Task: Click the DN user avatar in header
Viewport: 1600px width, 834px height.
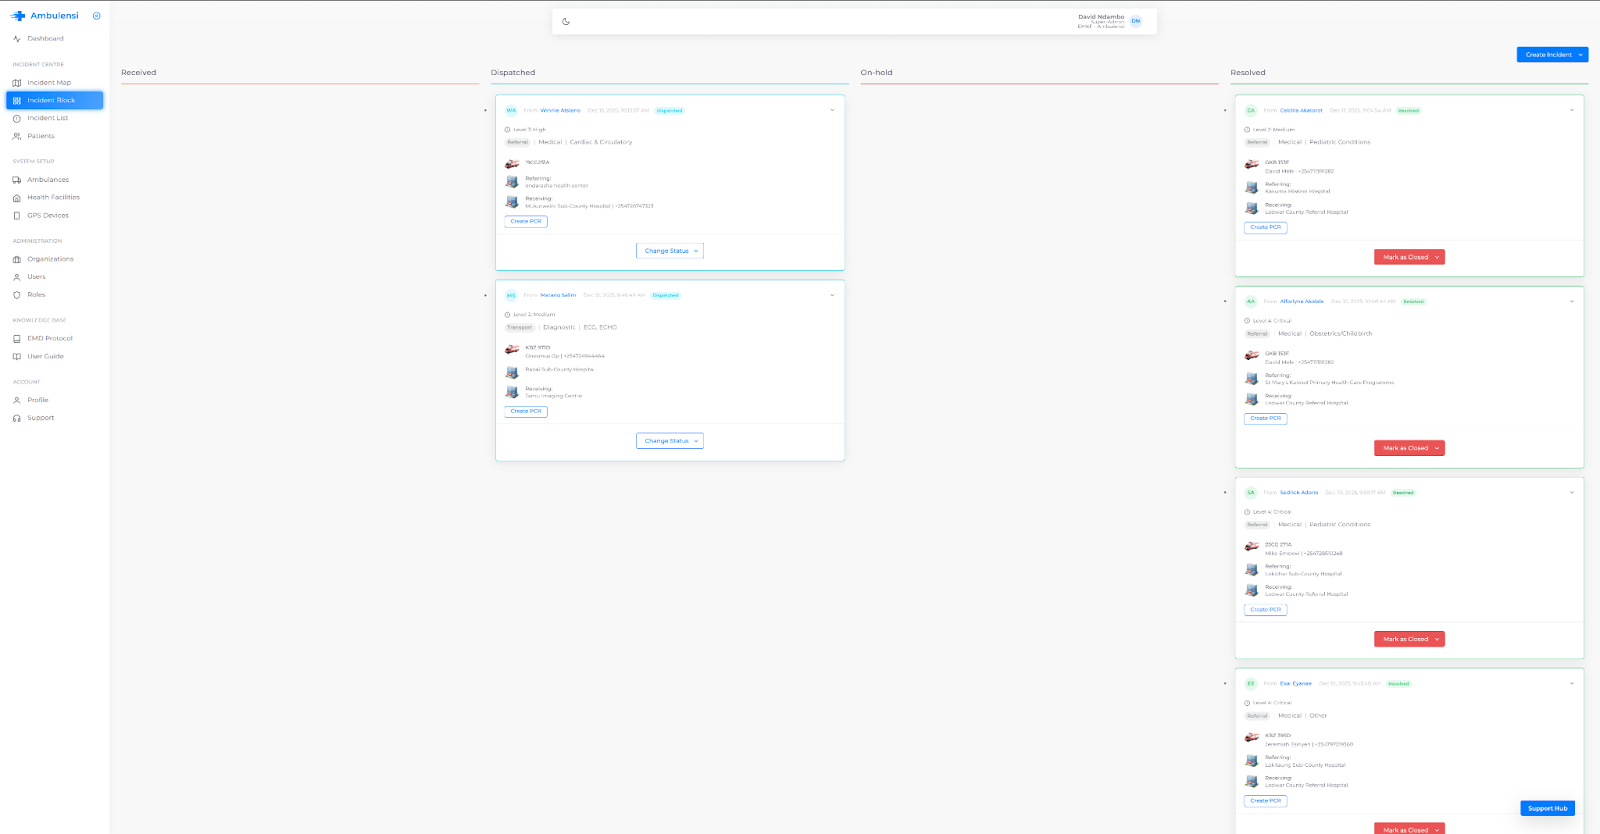Action: (x=1136, y=21)
